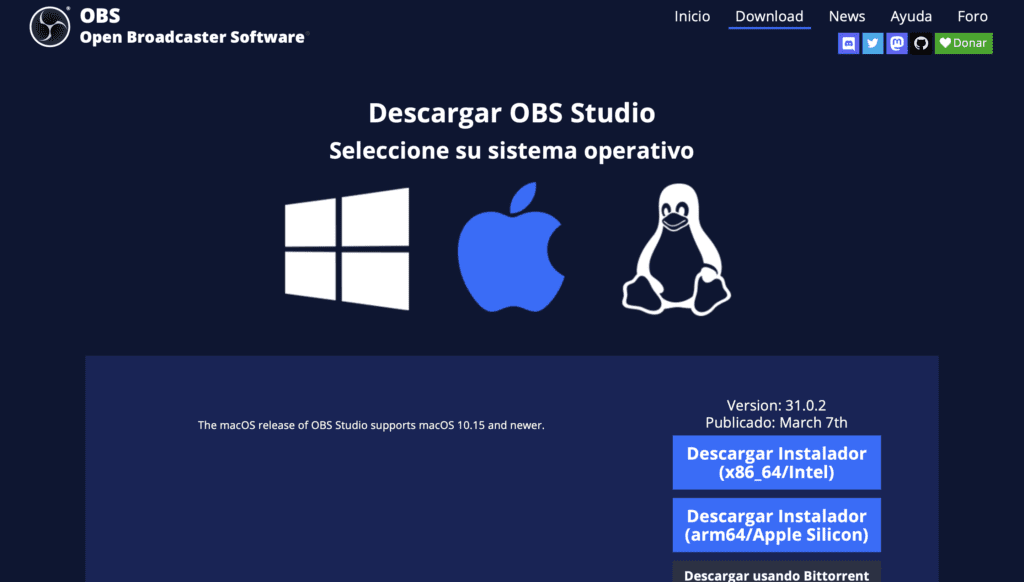Image resolution: width=1024 pixels, height=582 pixels.
Task: Click the macOS 10.15 support note text
Action: coord(371,425)
